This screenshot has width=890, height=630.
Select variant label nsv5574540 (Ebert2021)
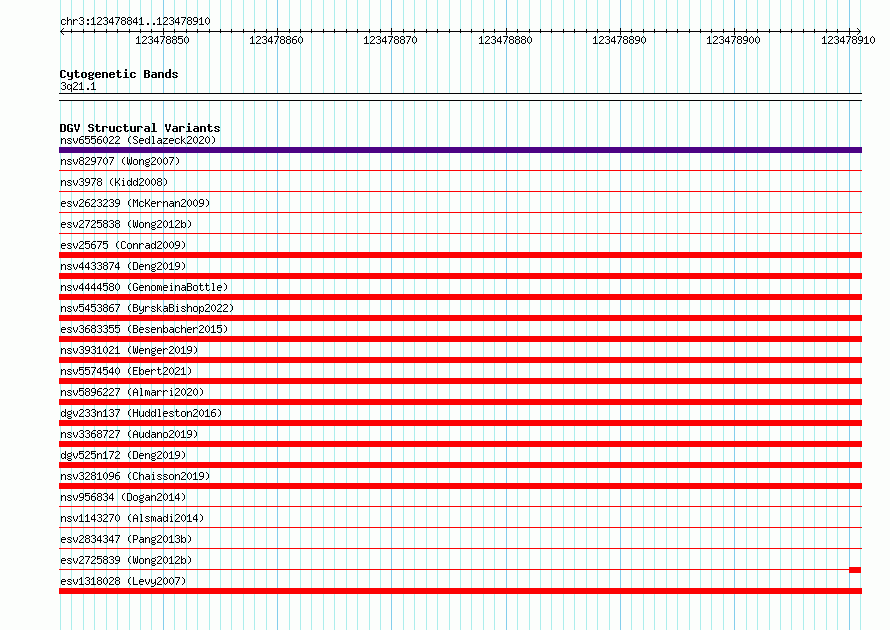point(126,371)
